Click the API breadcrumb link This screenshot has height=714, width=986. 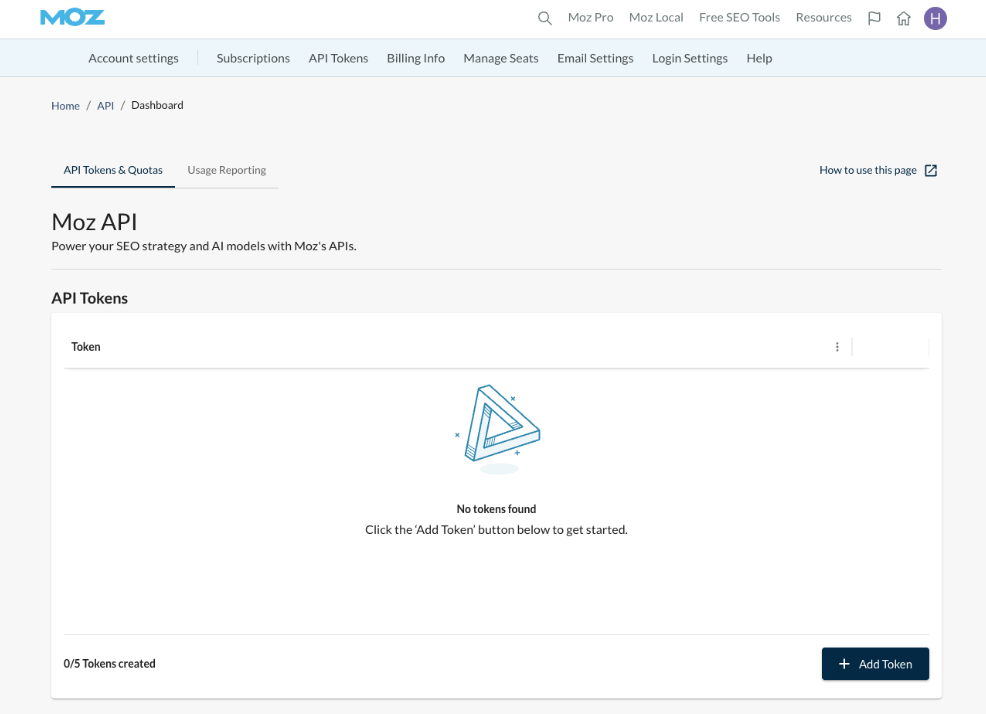point(105,106)
